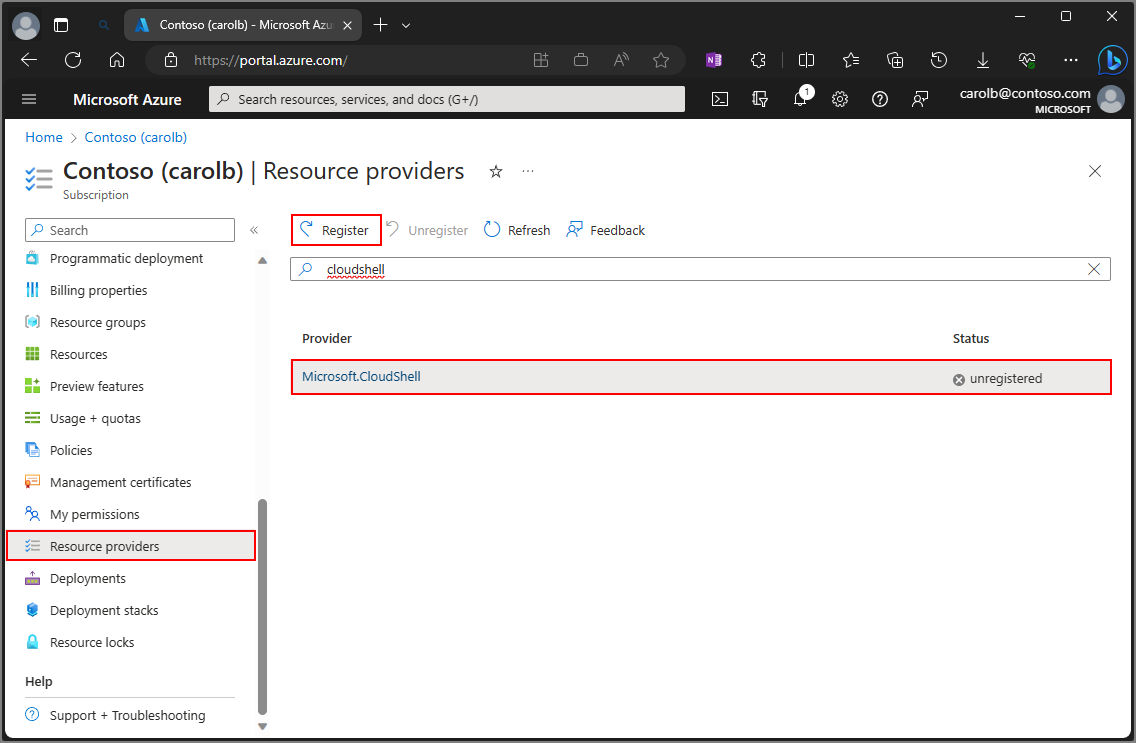1136x743 pixels.
Task: Sort by the Status column header
Action: [x=971, y=338]
